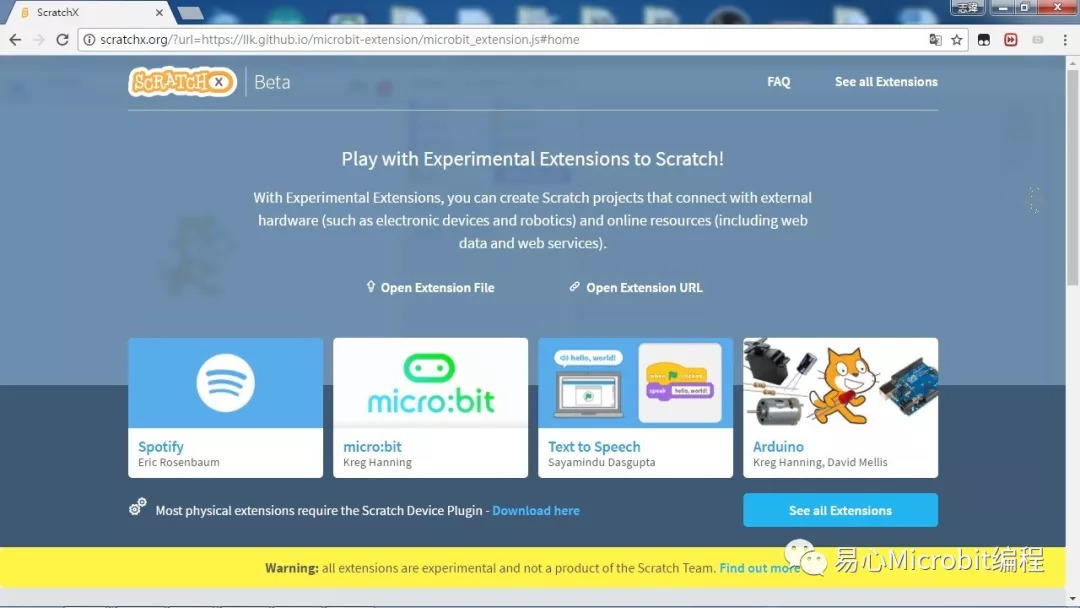Click the Text to Speech thumbnail
The height and width of the screenshot is (608, 1080).
[x=635, y=383]
